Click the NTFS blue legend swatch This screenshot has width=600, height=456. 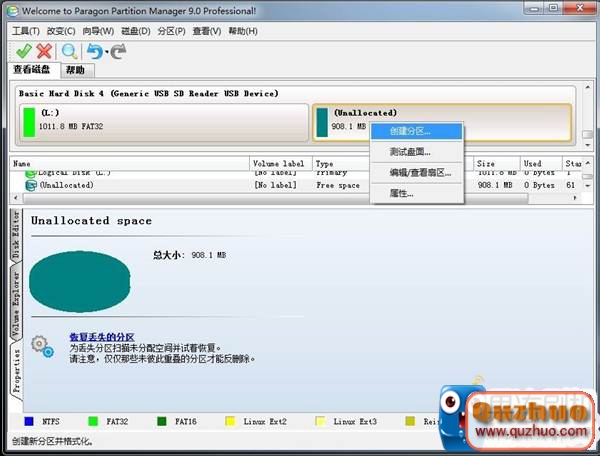click(x=29, y=421)
